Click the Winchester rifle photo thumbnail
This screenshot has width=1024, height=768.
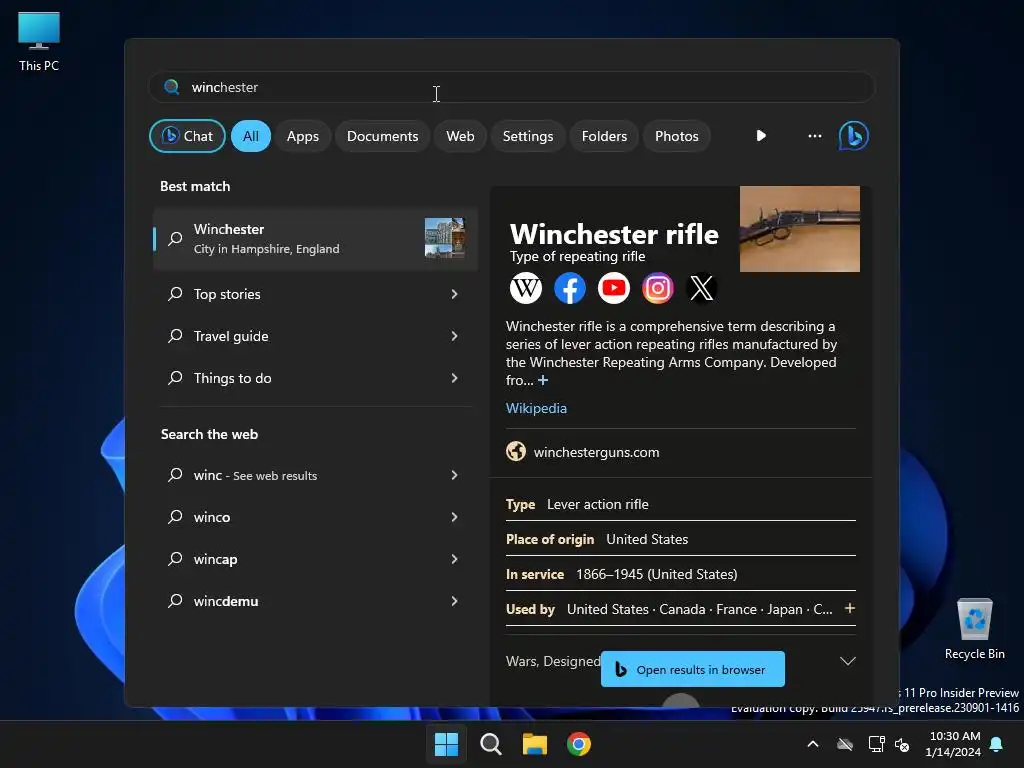799,229
